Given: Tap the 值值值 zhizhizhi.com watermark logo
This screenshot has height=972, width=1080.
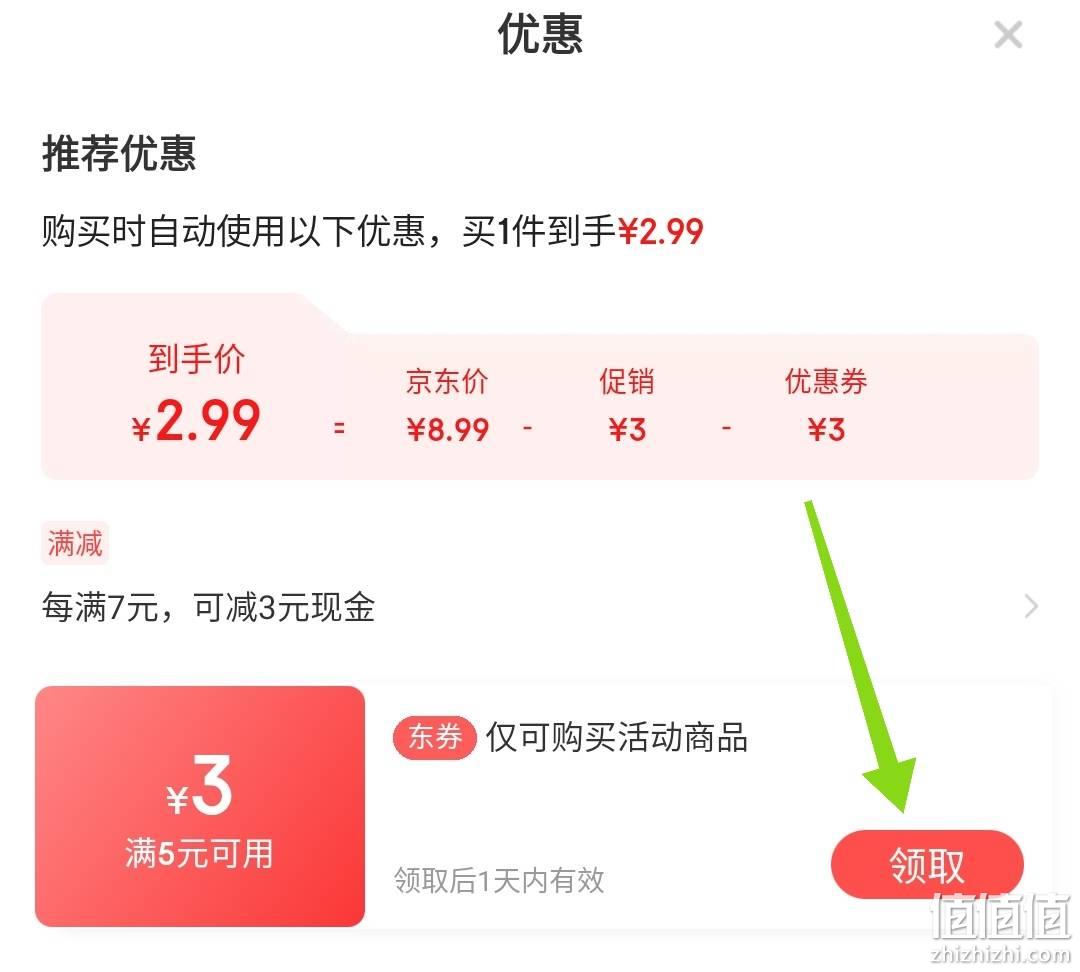Looking at the screenshot, I should (1001, 927).
